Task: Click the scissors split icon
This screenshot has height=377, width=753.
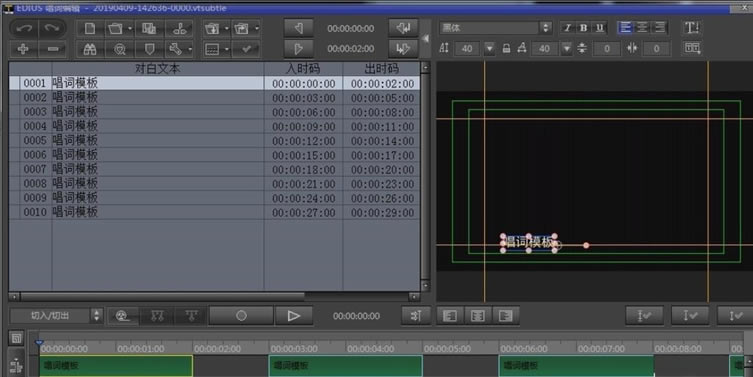Action: [179, 28]
